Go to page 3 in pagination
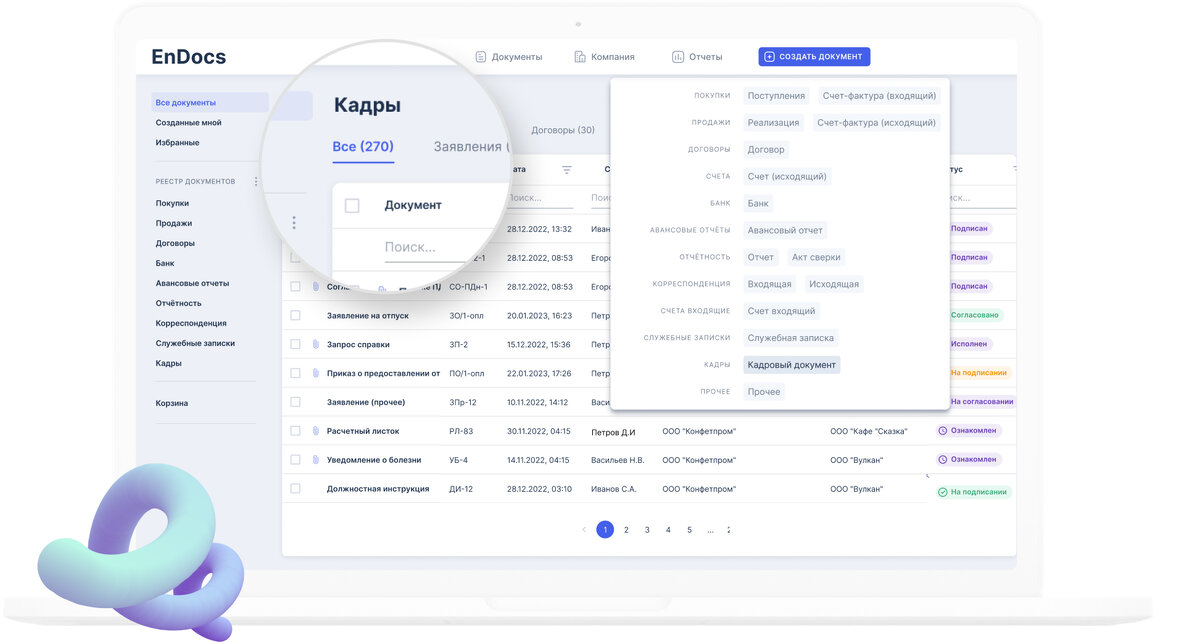This screenshot has height=642, width=1200. click(x=646, y=529)
